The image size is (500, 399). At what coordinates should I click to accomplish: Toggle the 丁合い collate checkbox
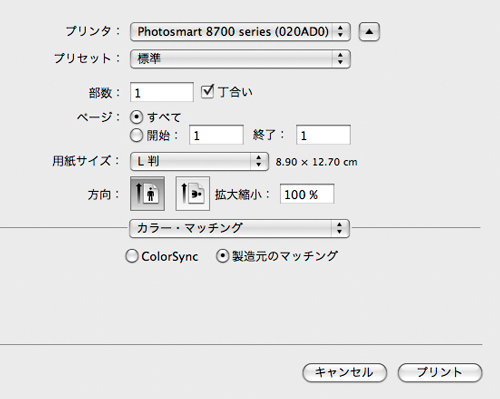[x=207, y=91]
